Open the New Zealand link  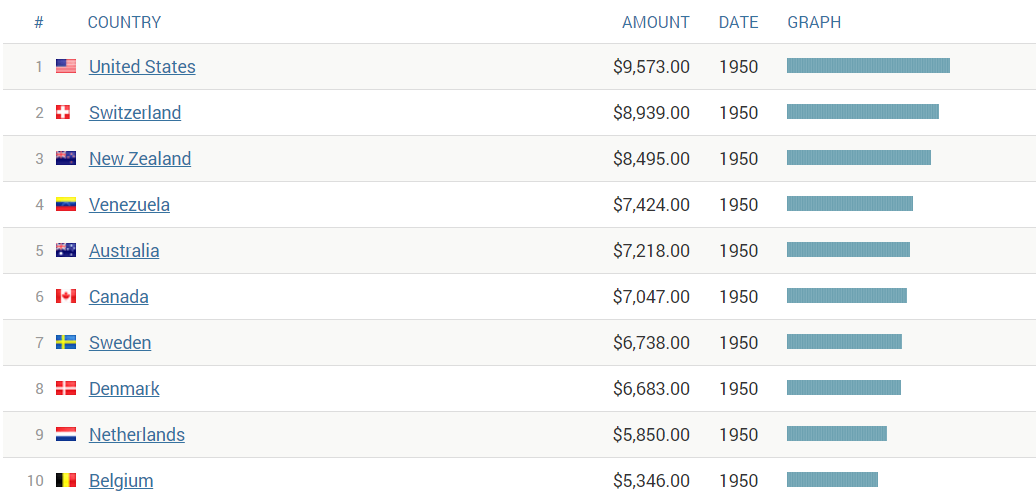pos(140,159)
